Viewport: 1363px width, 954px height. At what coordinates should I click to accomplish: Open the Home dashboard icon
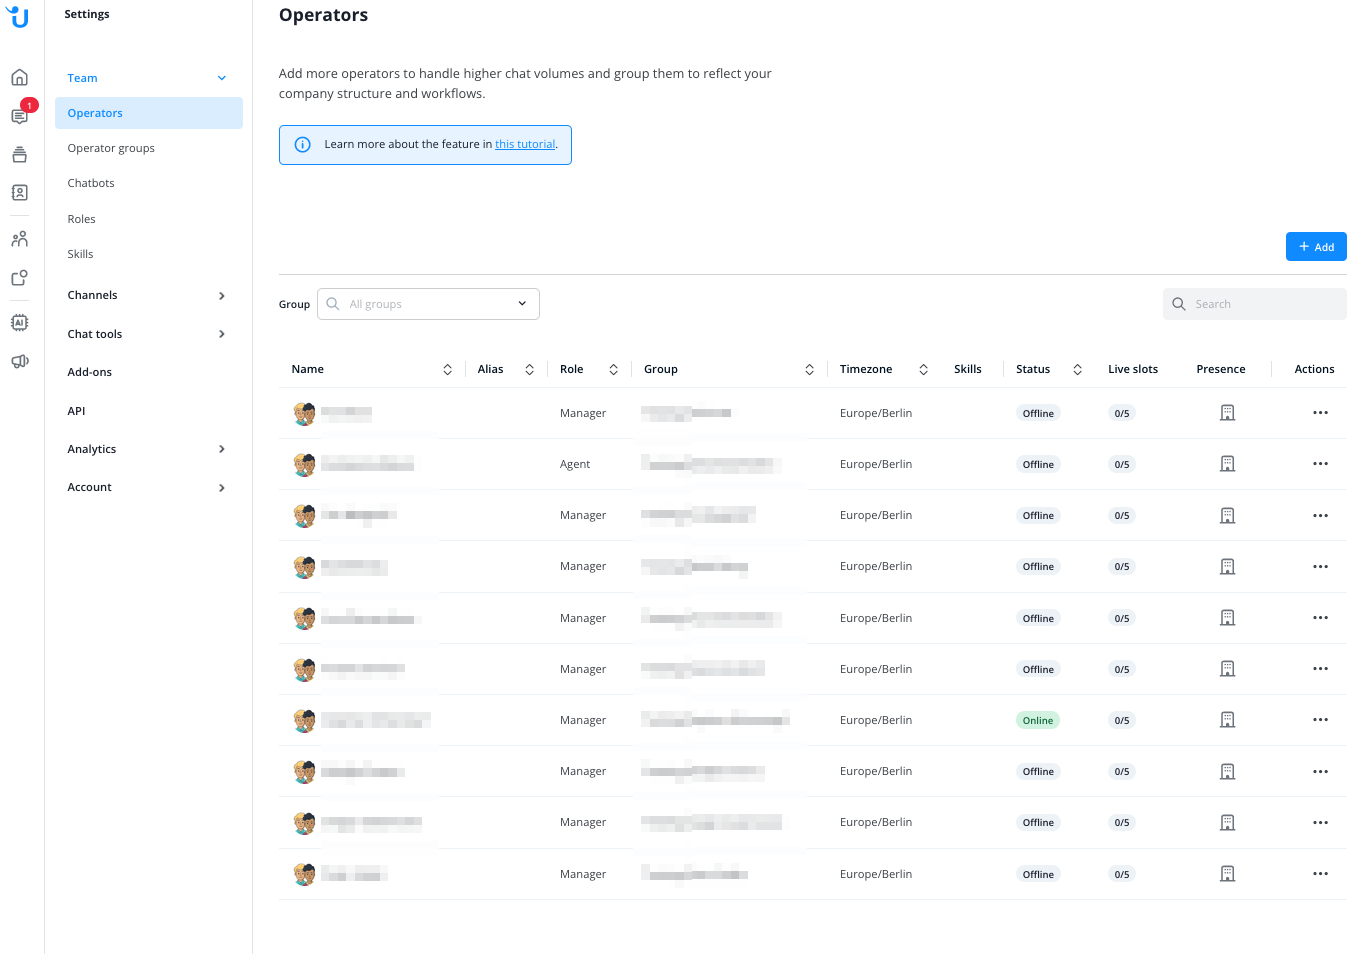[x=19, y=77]
